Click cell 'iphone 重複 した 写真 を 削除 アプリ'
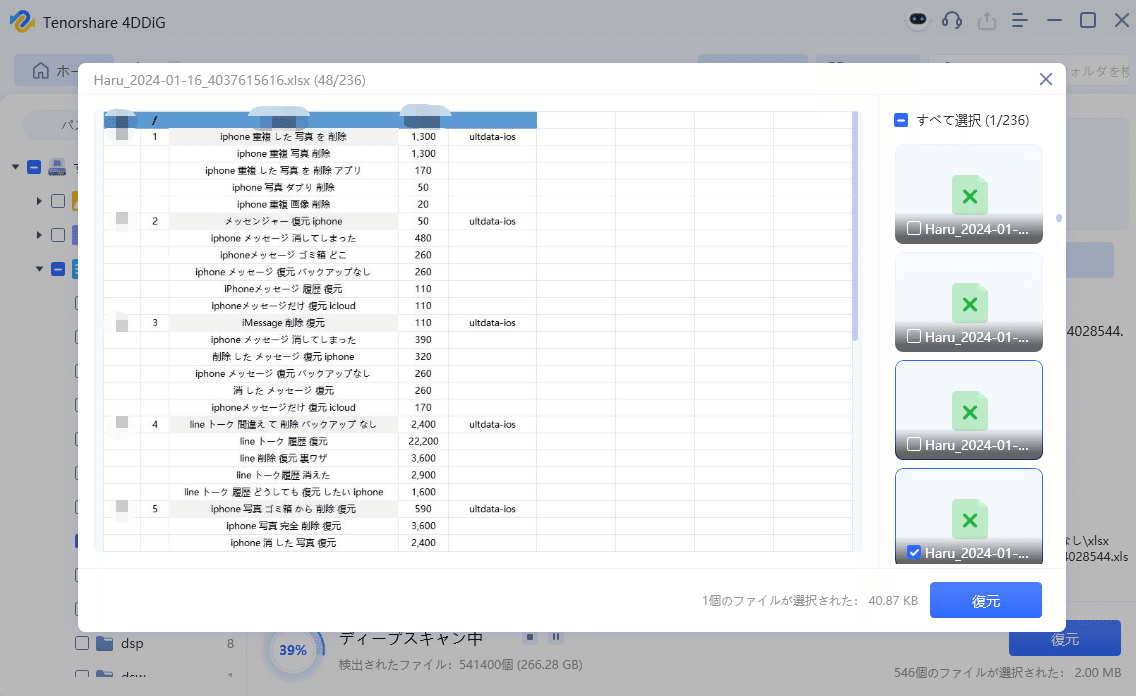 coord(283,170)
